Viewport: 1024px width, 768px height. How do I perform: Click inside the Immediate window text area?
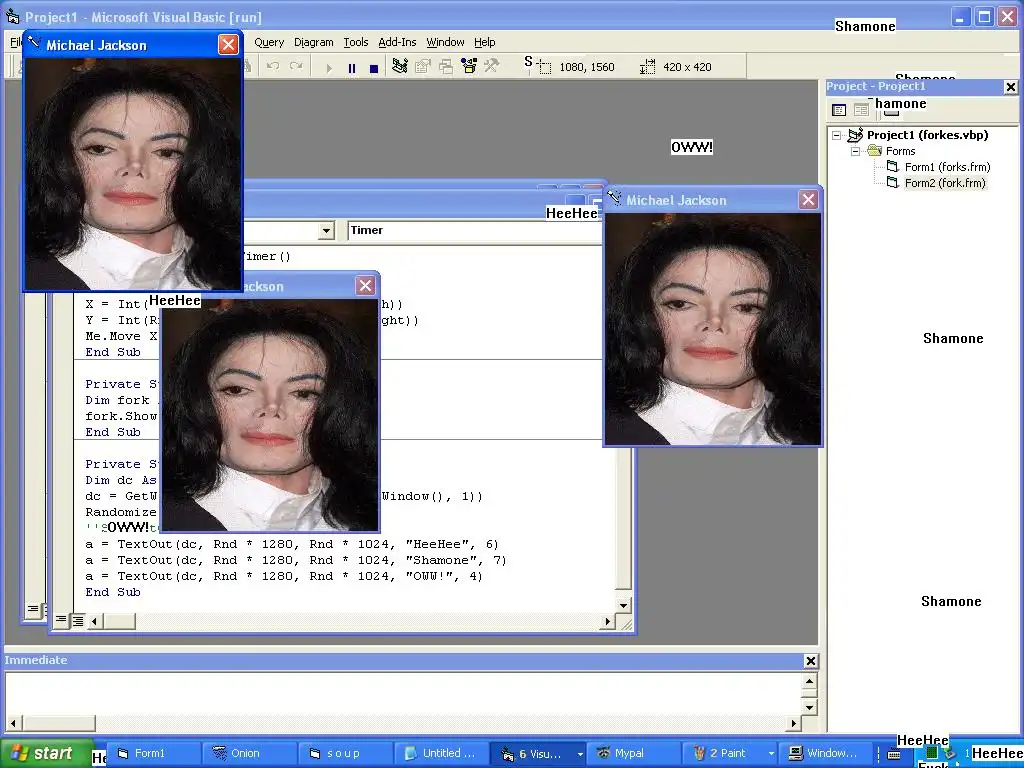click(x=404, y=694)
